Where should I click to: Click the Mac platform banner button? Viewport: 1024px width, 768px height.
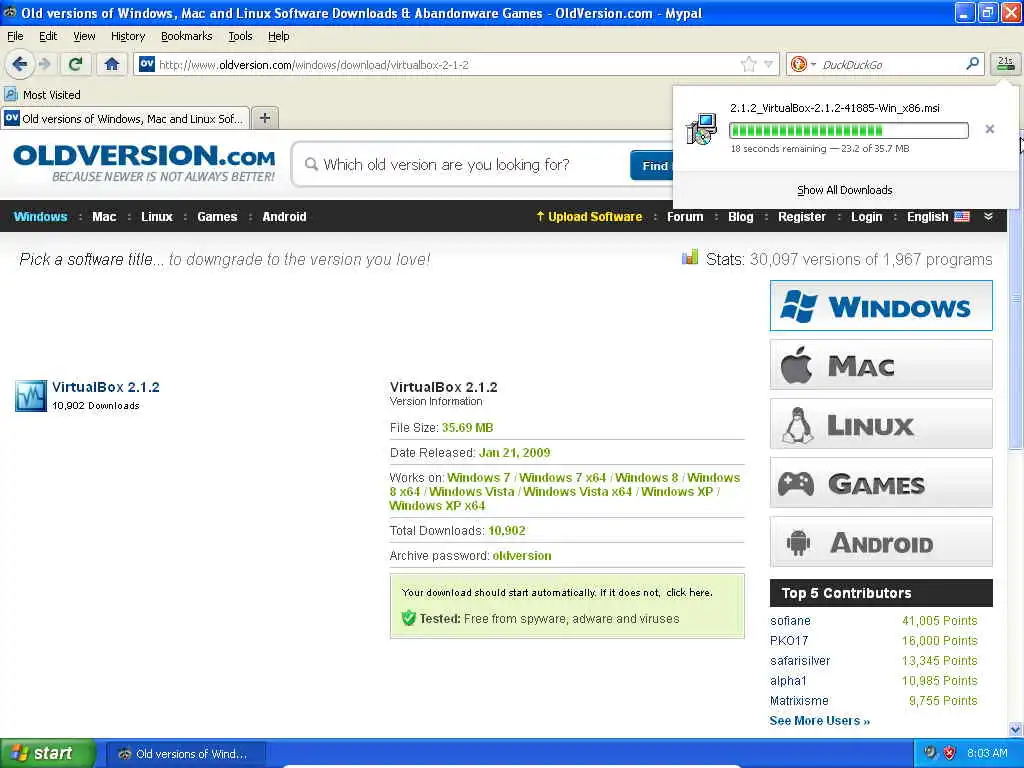click(881, 364)
